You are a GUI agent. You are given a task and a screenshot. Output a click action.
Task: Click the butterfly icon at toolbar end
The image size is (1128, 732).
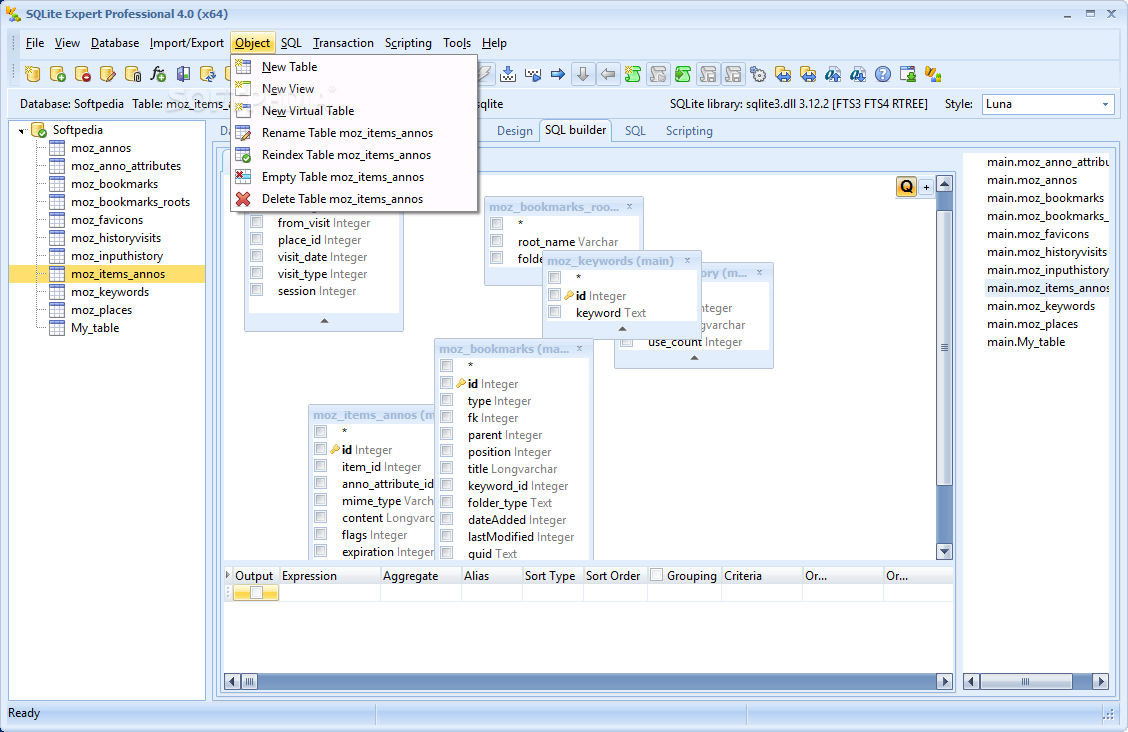coord(933,74)
